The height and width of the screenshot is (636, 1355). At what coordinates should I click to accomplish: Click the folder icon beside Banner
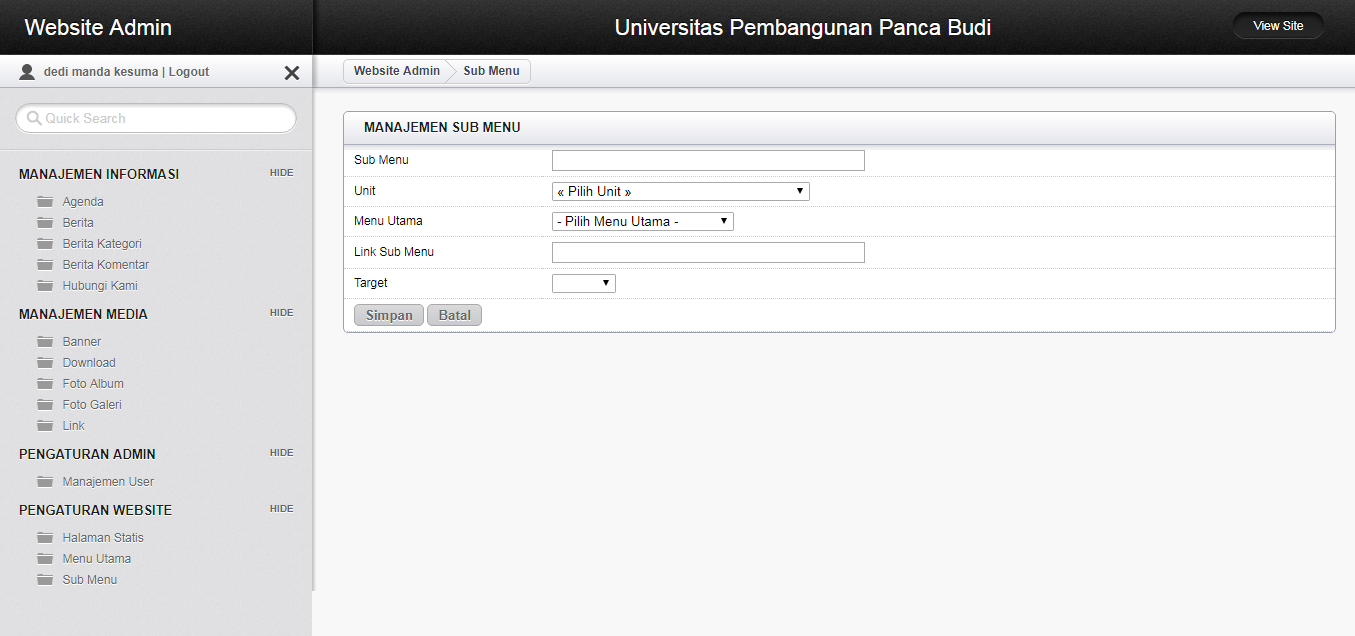[45, 342]
